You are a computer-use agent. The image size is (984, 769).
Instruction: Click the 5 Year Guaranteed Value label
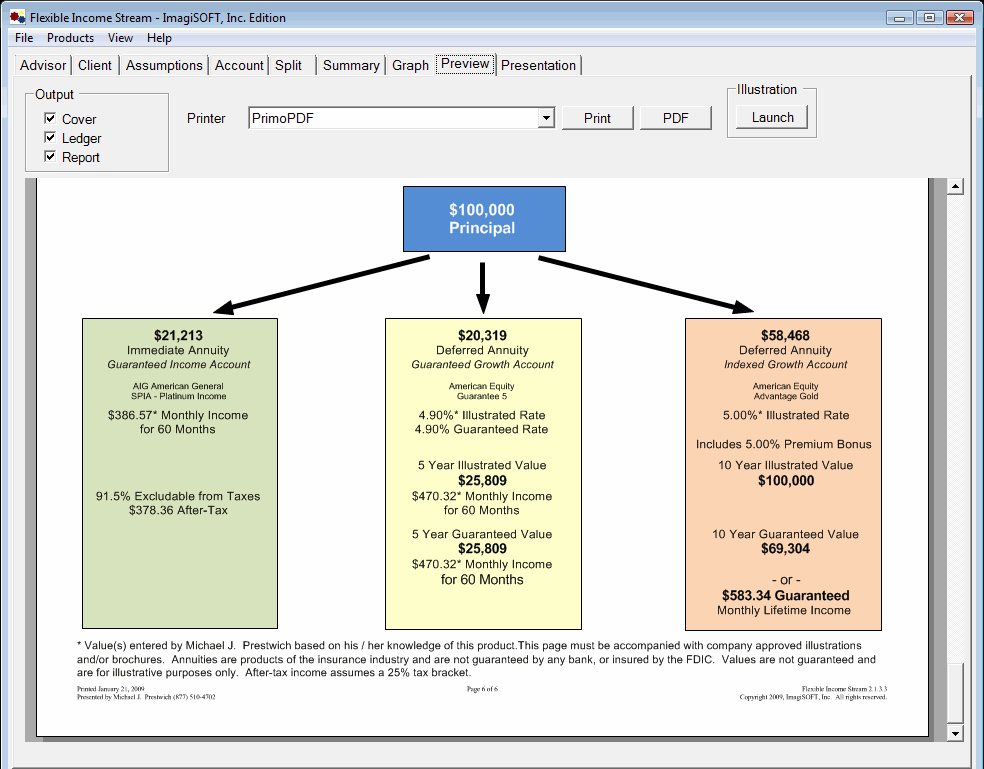(x=482, y=534)
